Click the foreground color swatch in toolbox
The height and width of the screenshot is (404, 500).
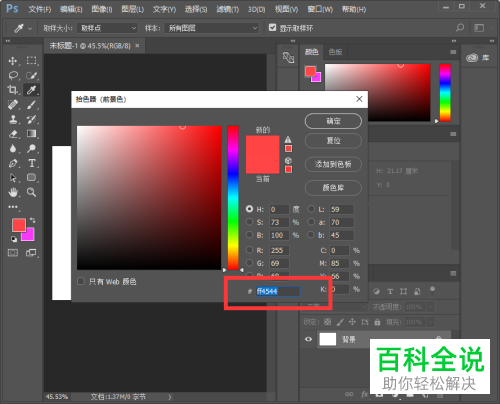[19, 225]
